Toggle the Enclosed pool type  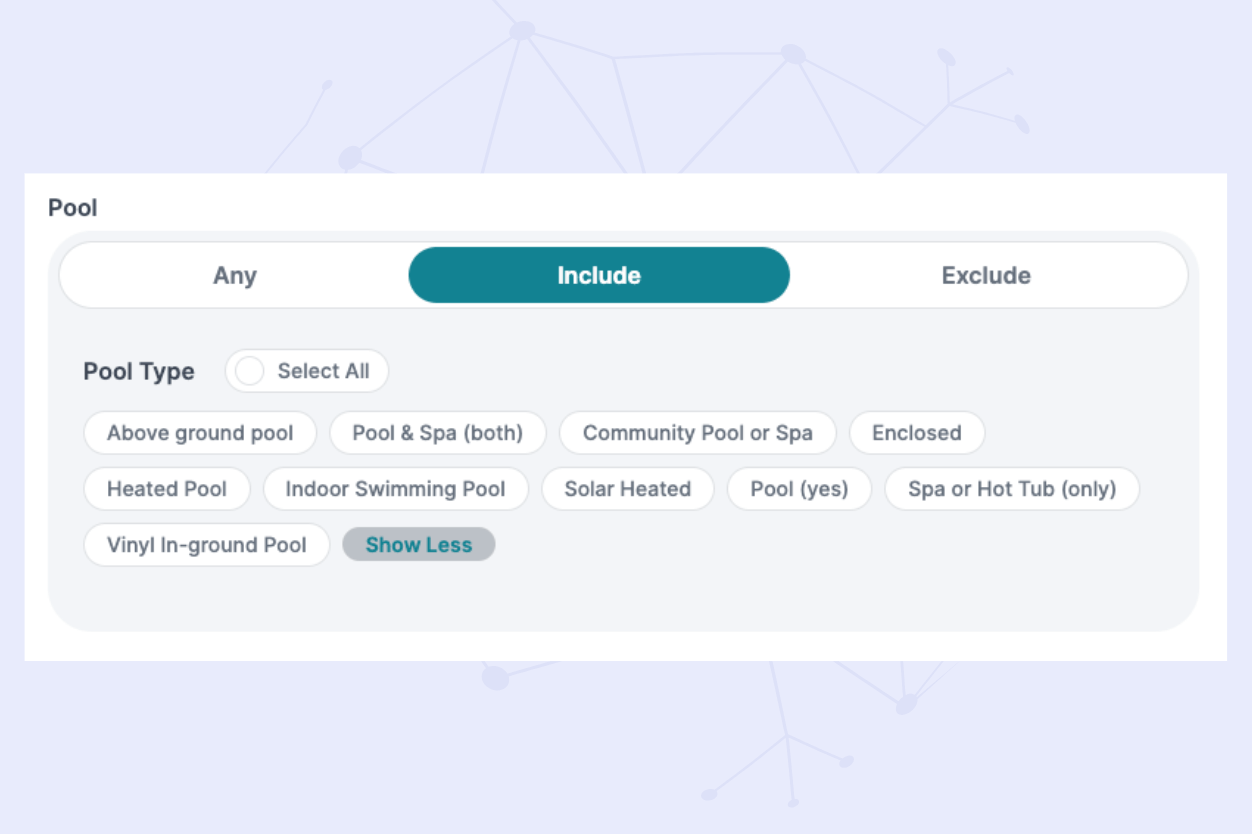(916, 433)
